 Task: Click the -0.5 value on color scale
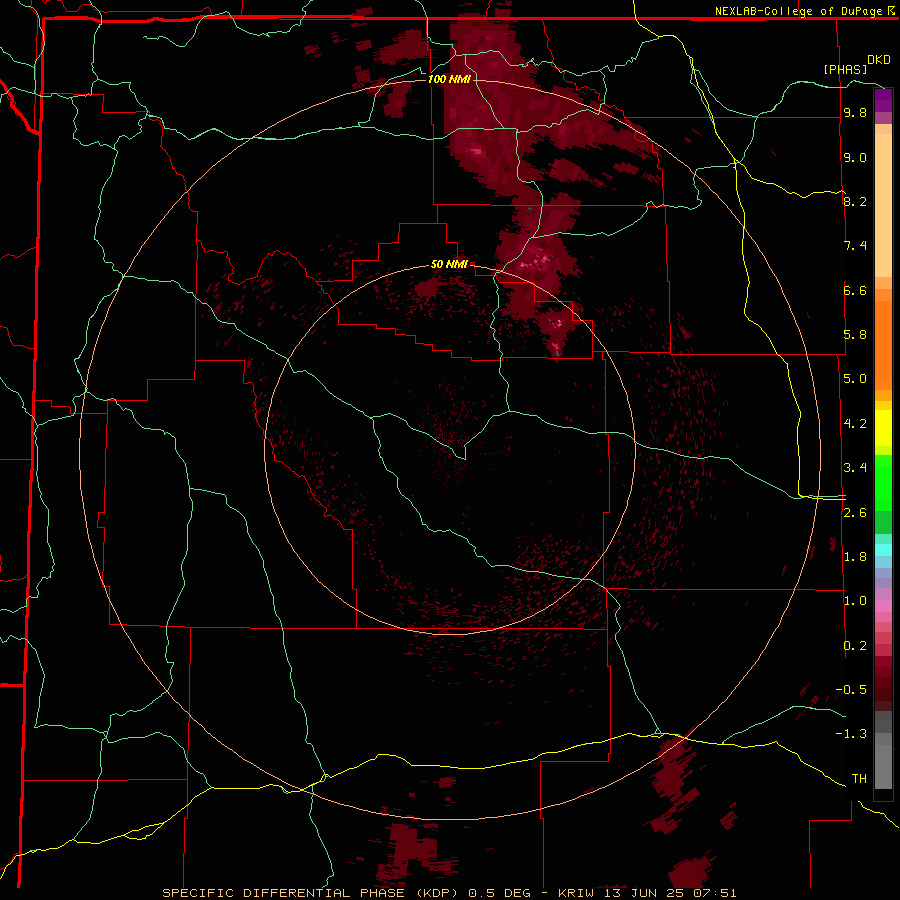(851, 690)
